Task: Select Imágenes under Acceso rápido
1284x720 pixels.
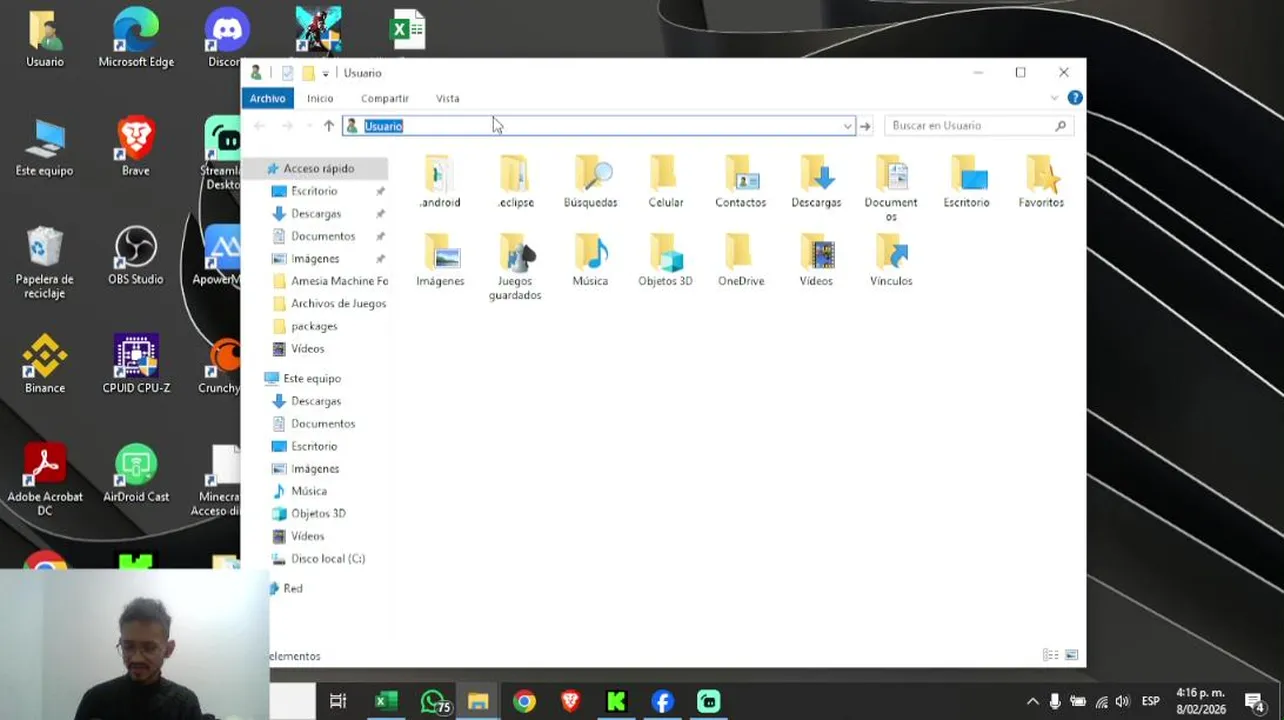Action: [x=315, y=259]
